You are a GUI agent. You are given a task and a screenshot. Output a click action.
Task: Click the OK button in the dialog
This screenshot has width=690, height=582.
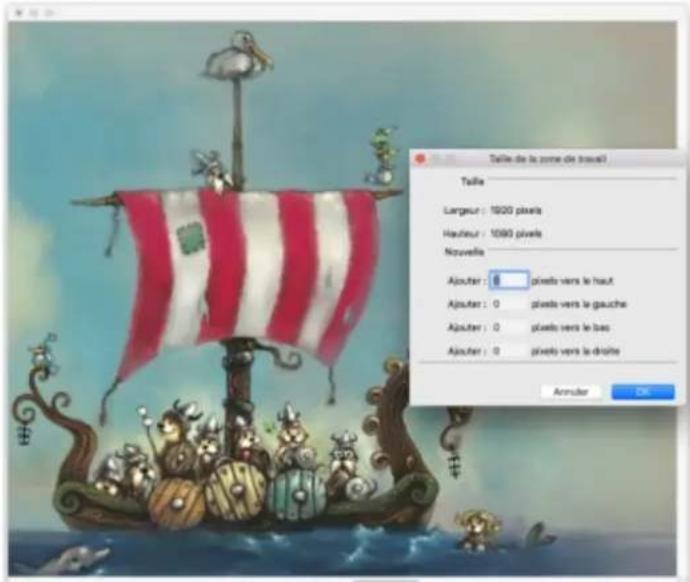[642, 392]
